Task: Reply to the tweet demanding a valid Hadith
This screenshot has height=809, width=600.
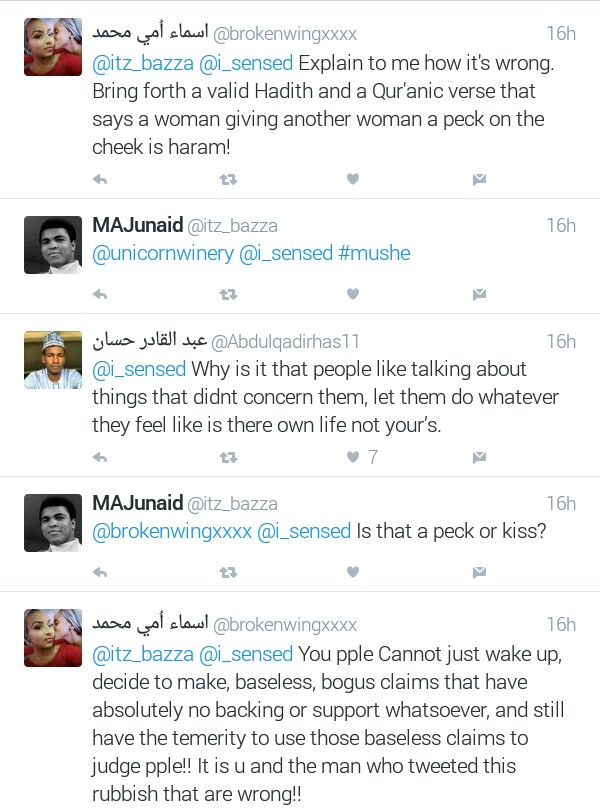Action: 100,179
